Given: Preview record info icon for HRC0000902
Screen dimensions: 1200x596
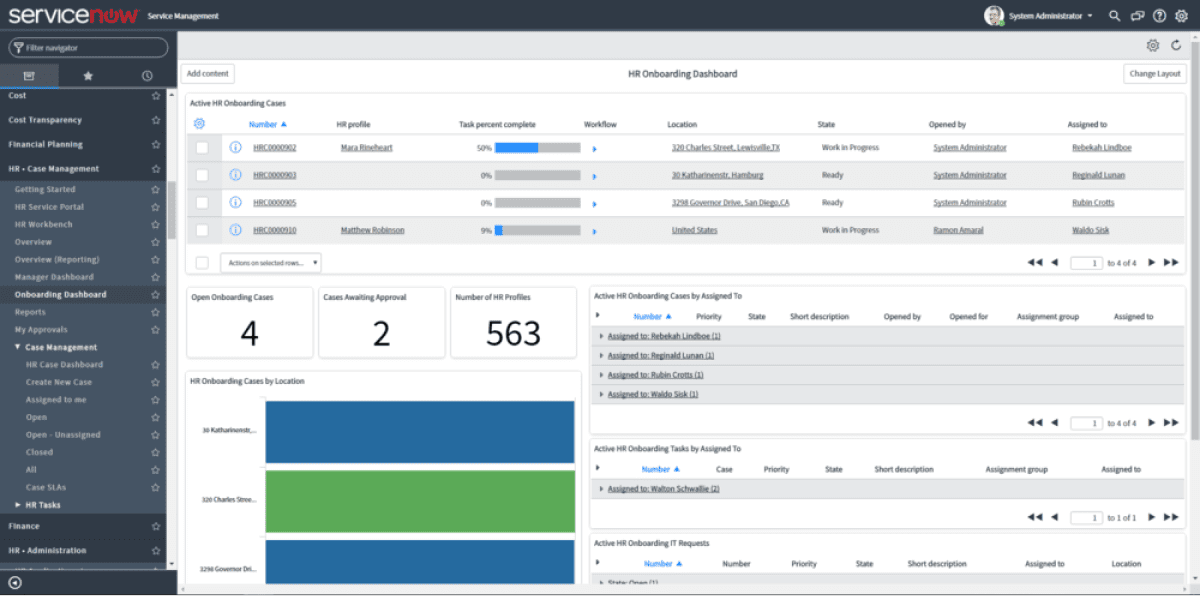Looking at the screenshot, I should (236, 147).
